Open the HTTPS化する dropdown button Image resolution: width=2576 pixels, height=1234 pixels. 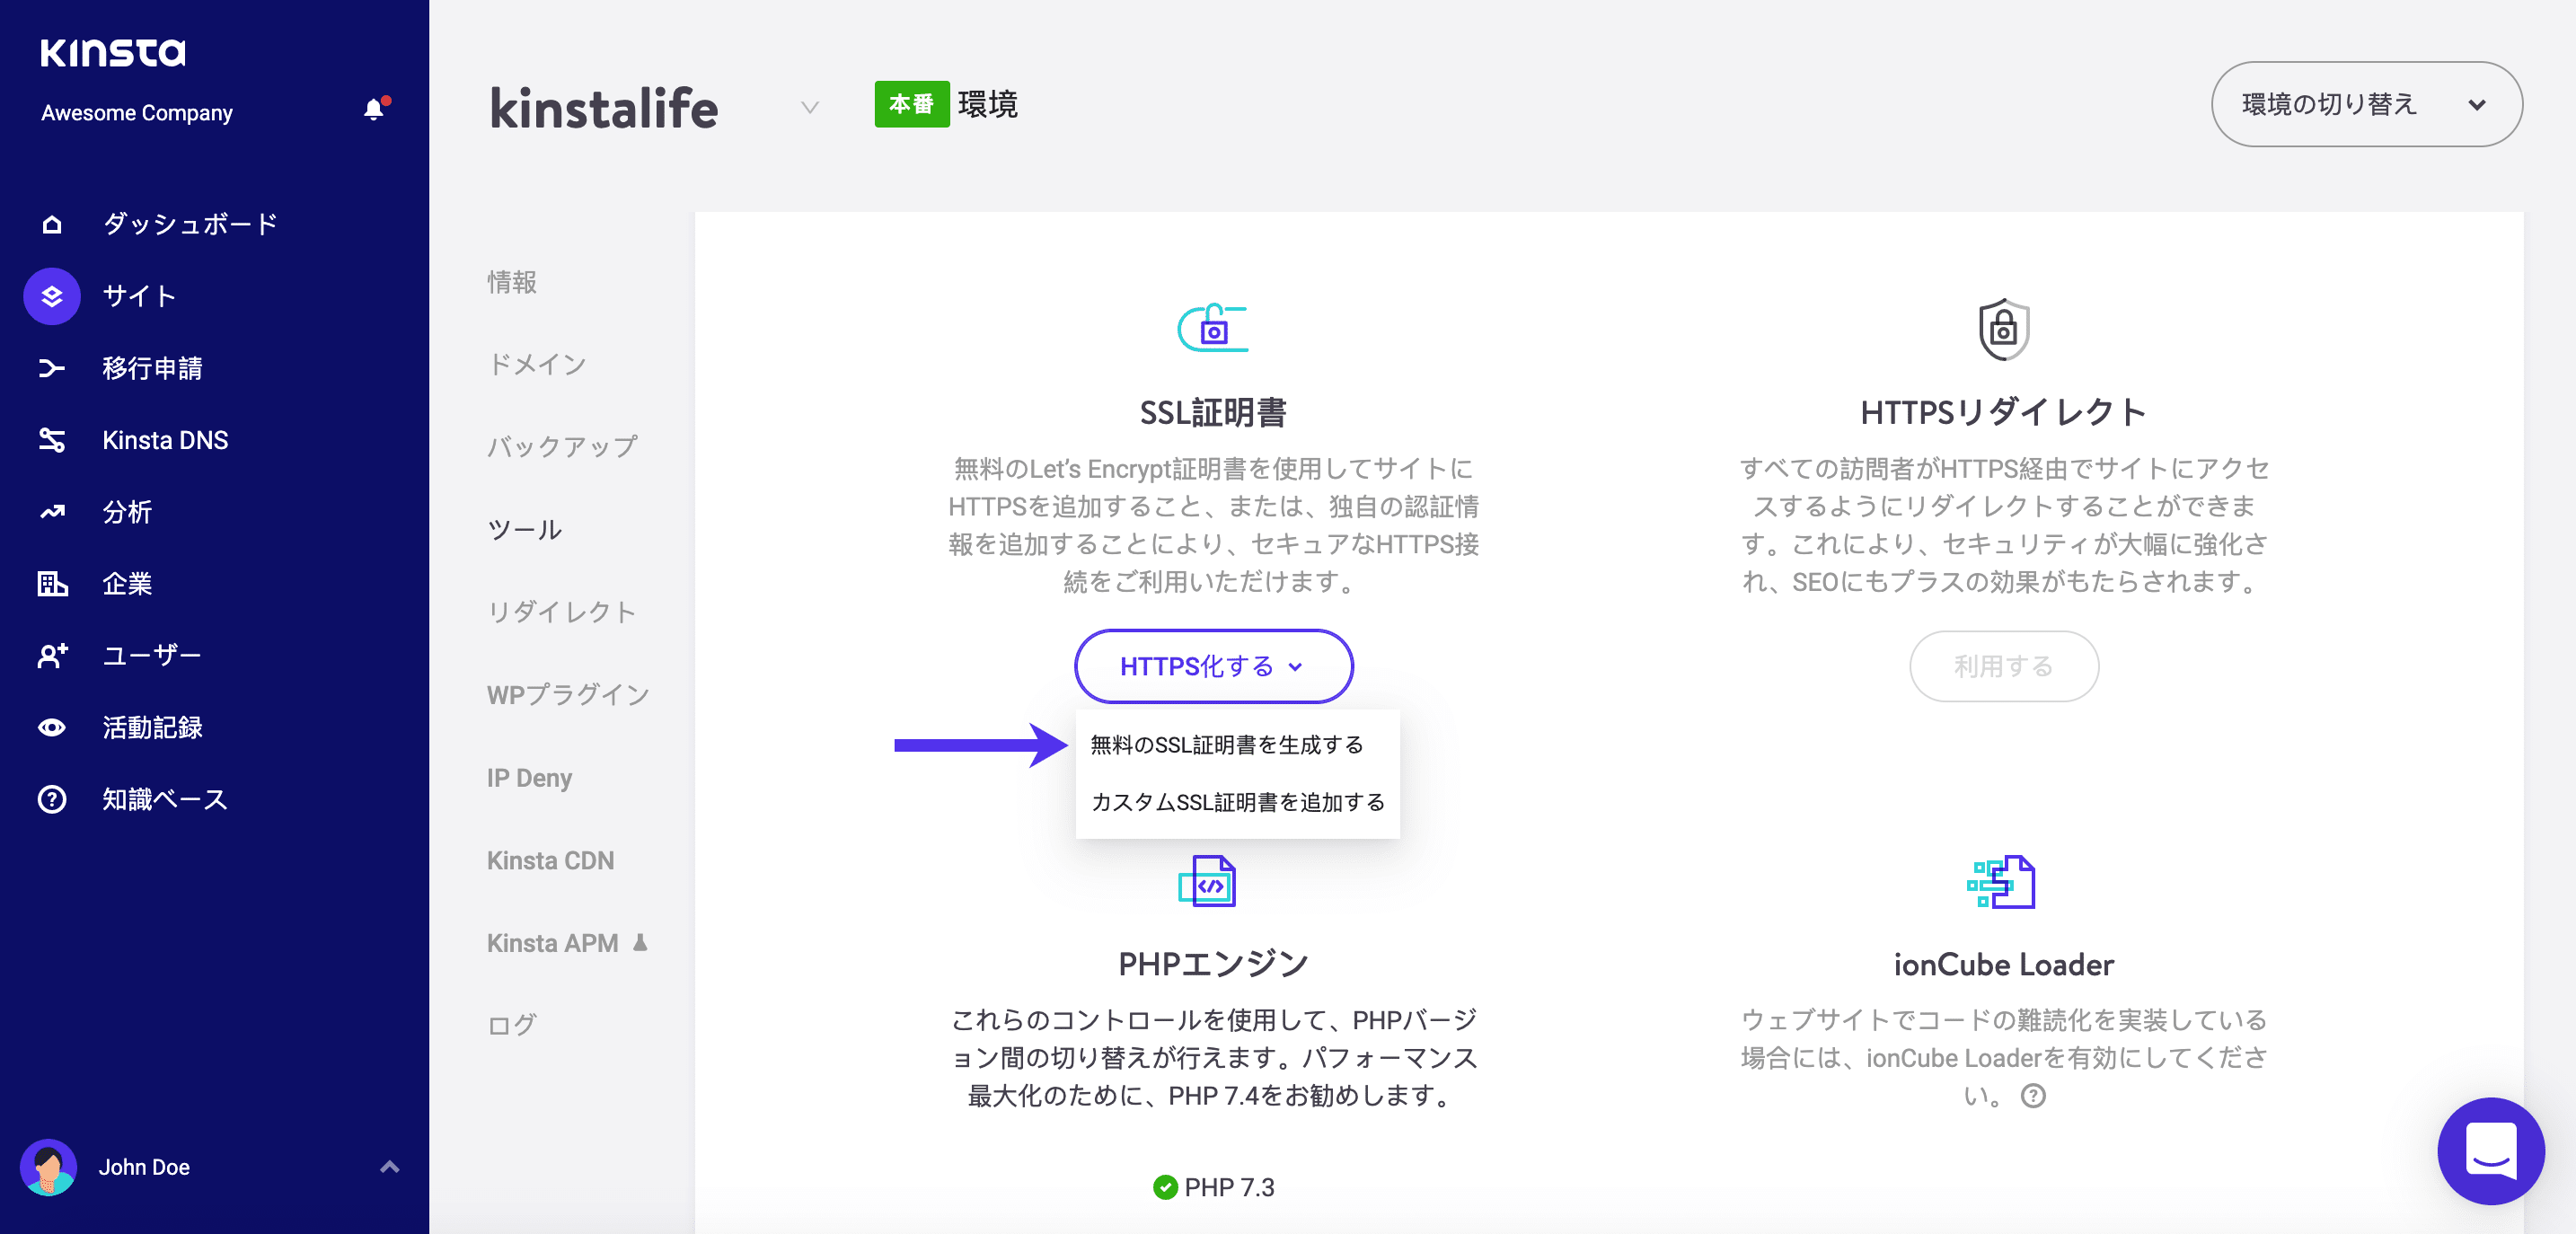pos(1213,666)
